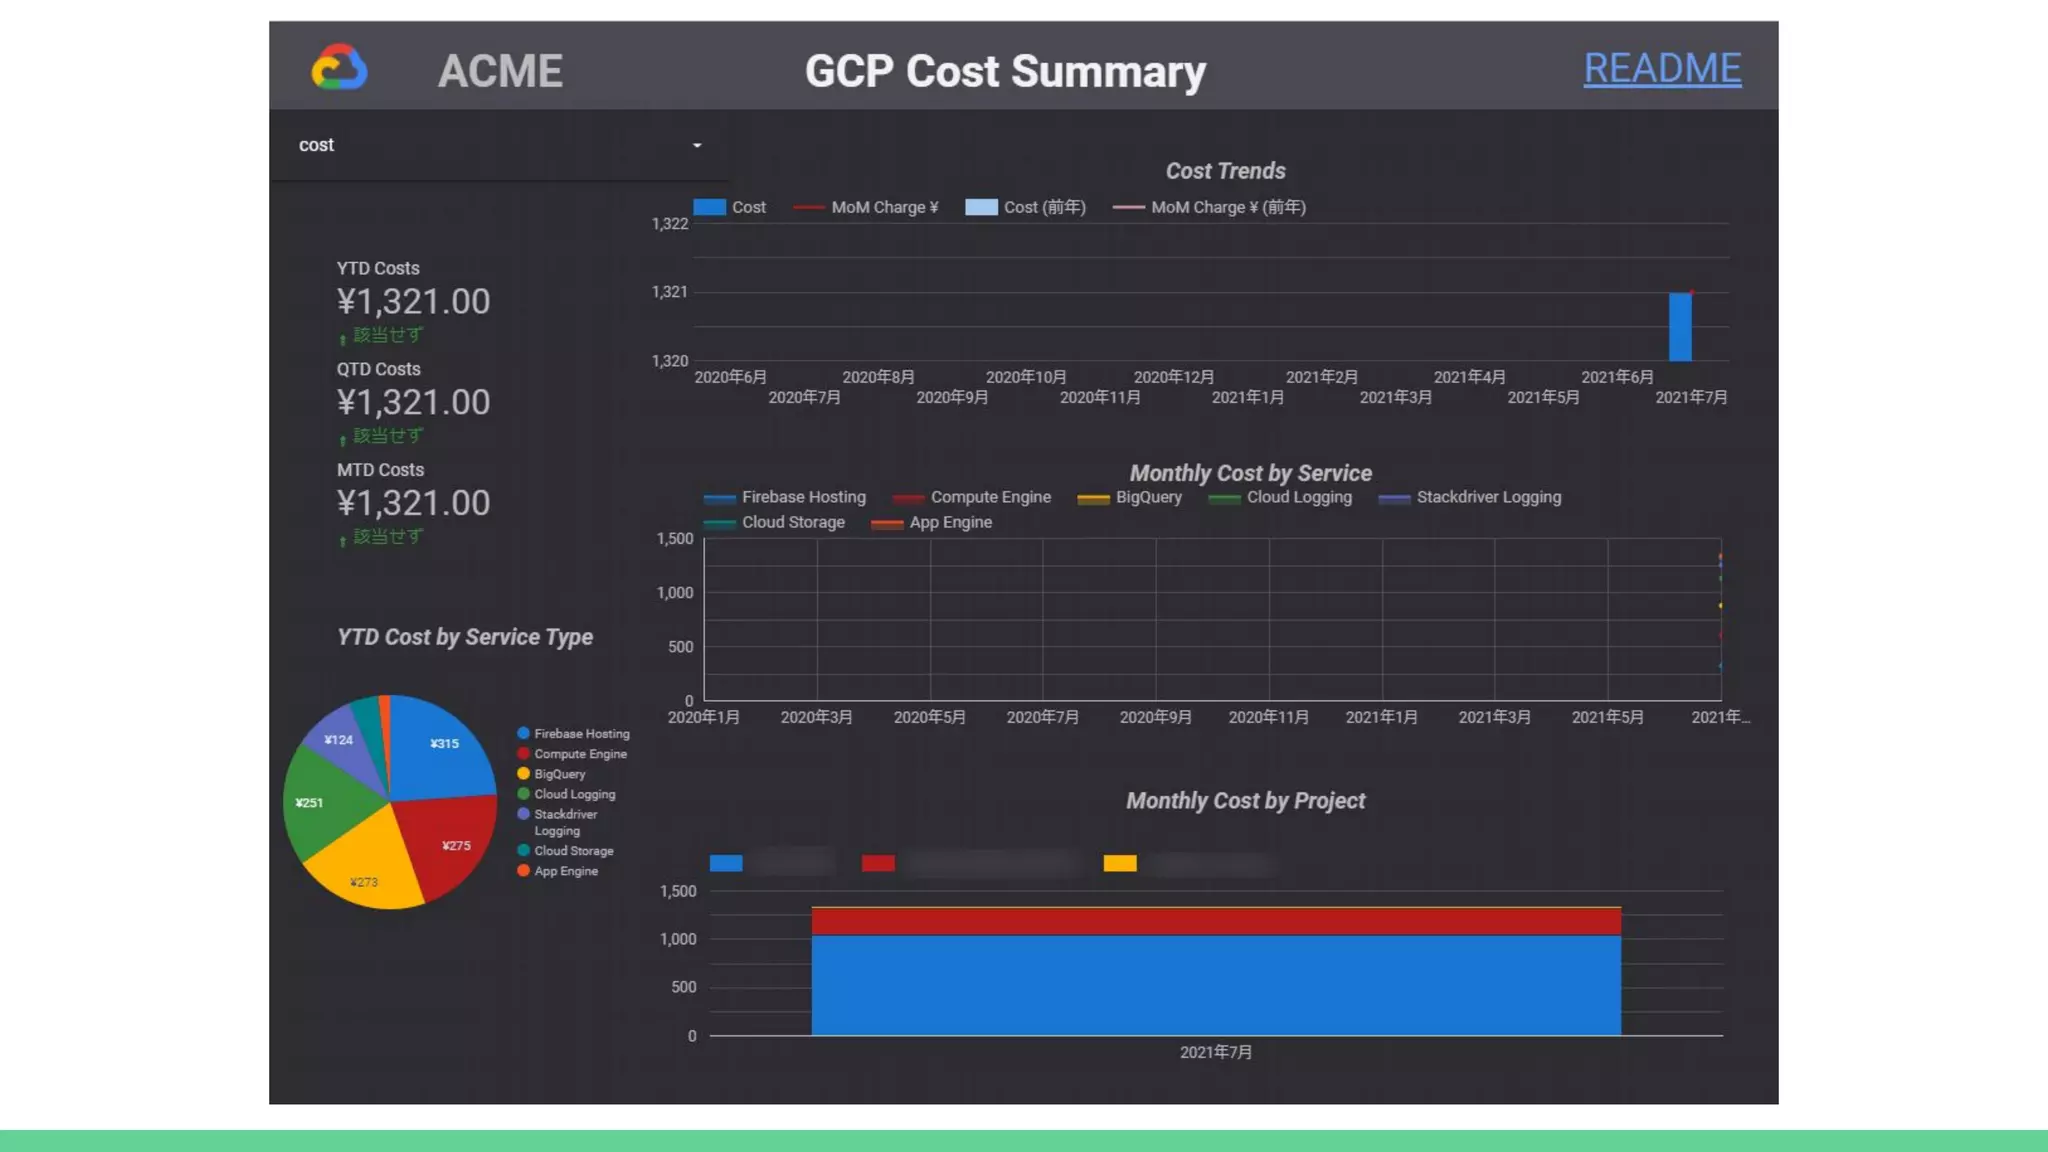Image resolution: width=2048 pixels, height=1152 pixels.
Task: Select the ¥315 blue pie slice
Action: click(443, 745)
